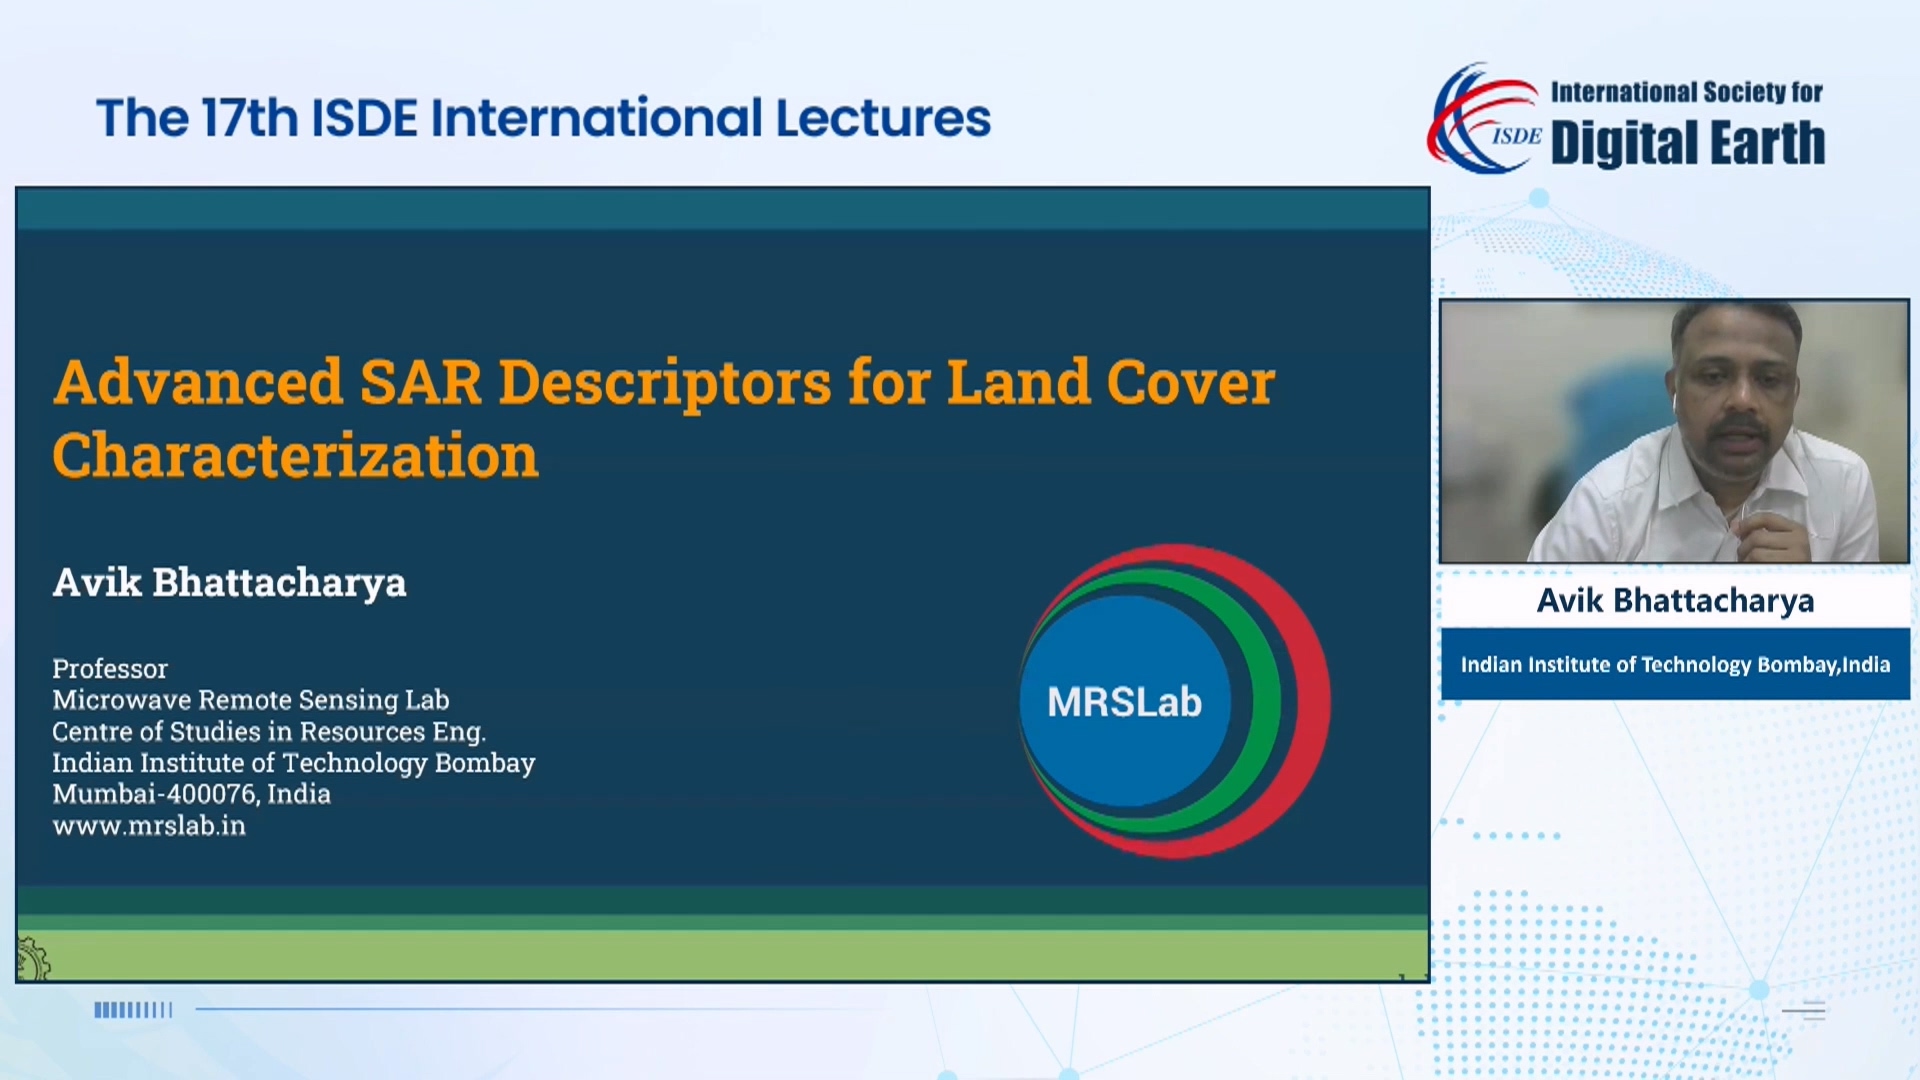1920x1080 pixels.
Task: Click the slide title 'Advanced SAR Descriptors for Land Cover'
Action: click(664, 383)
